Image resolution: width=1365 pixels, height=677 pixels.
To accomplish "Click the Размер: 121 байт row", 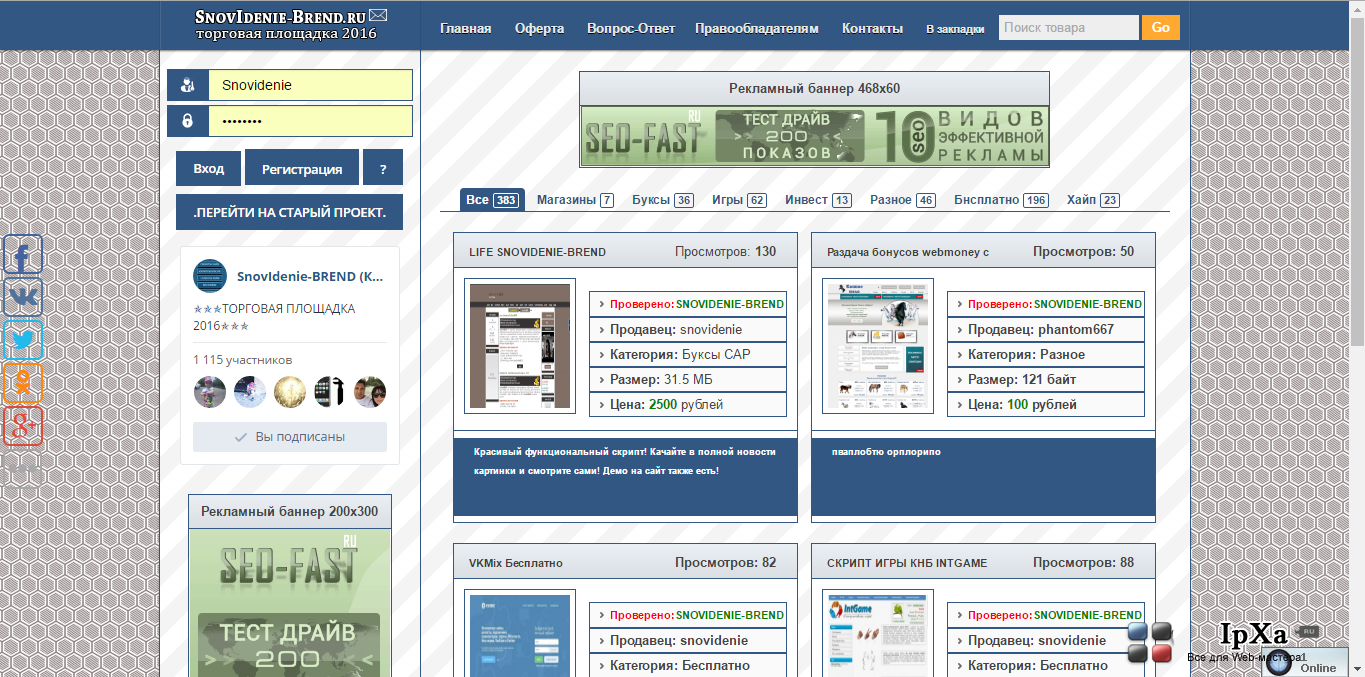I will (1046, 380).
